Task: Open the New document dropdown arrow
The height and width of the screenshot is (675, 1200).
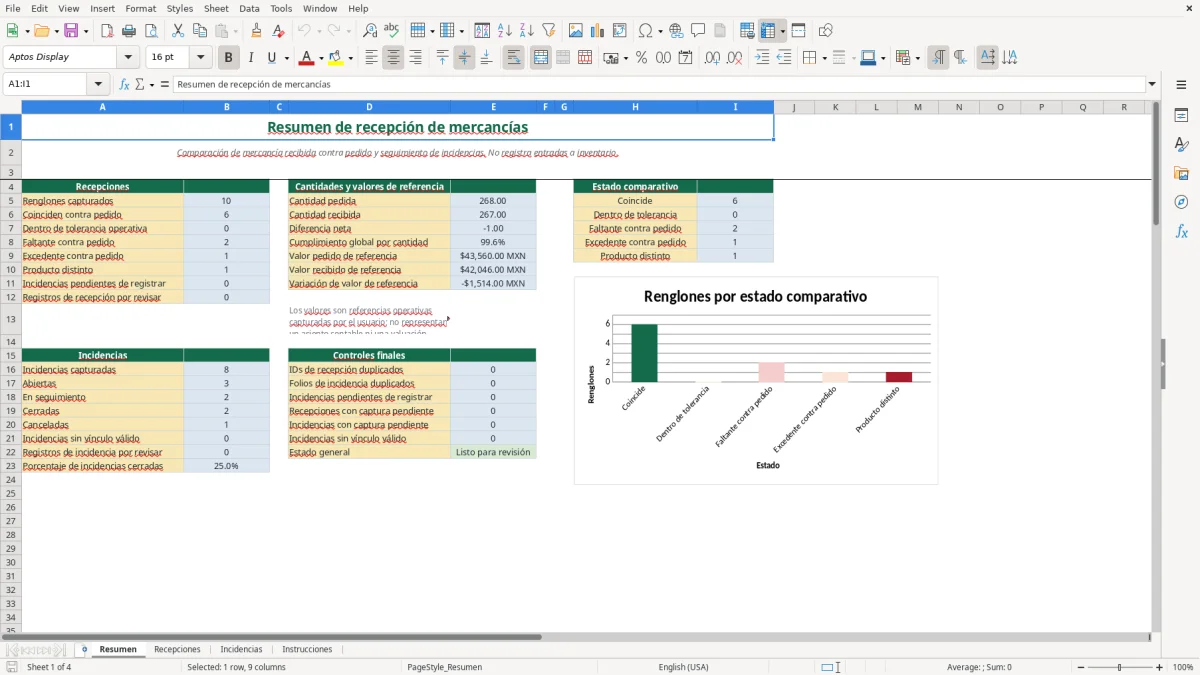Action: (25, 31)
